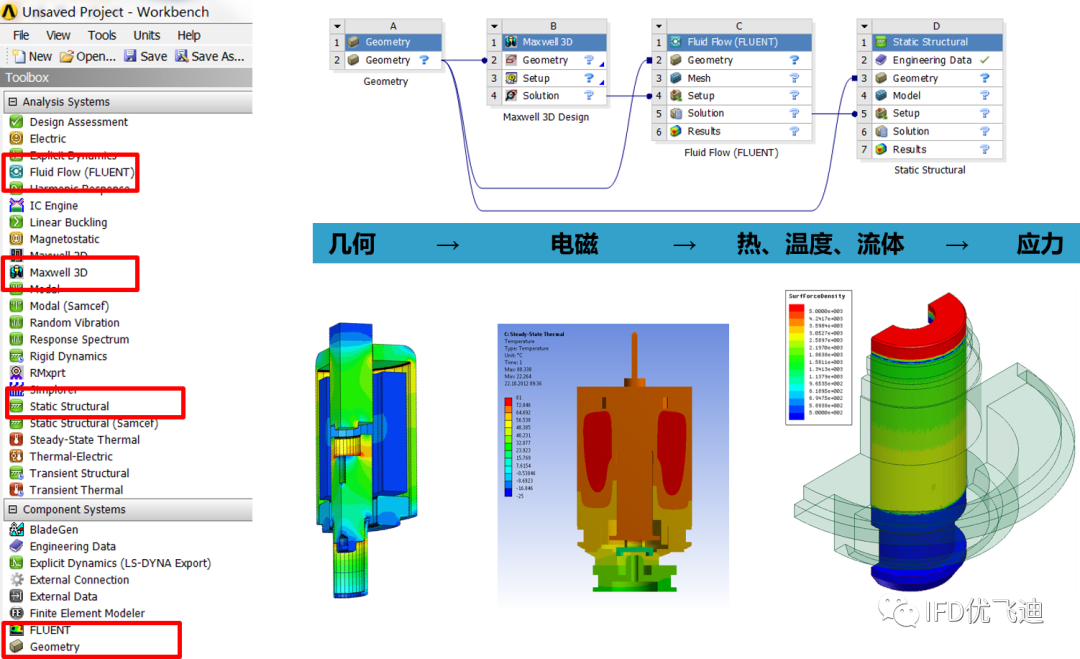Screen dimensions: 1080x659
Task: Open dropdown arrow of system C
Action: tap(658, 26)
